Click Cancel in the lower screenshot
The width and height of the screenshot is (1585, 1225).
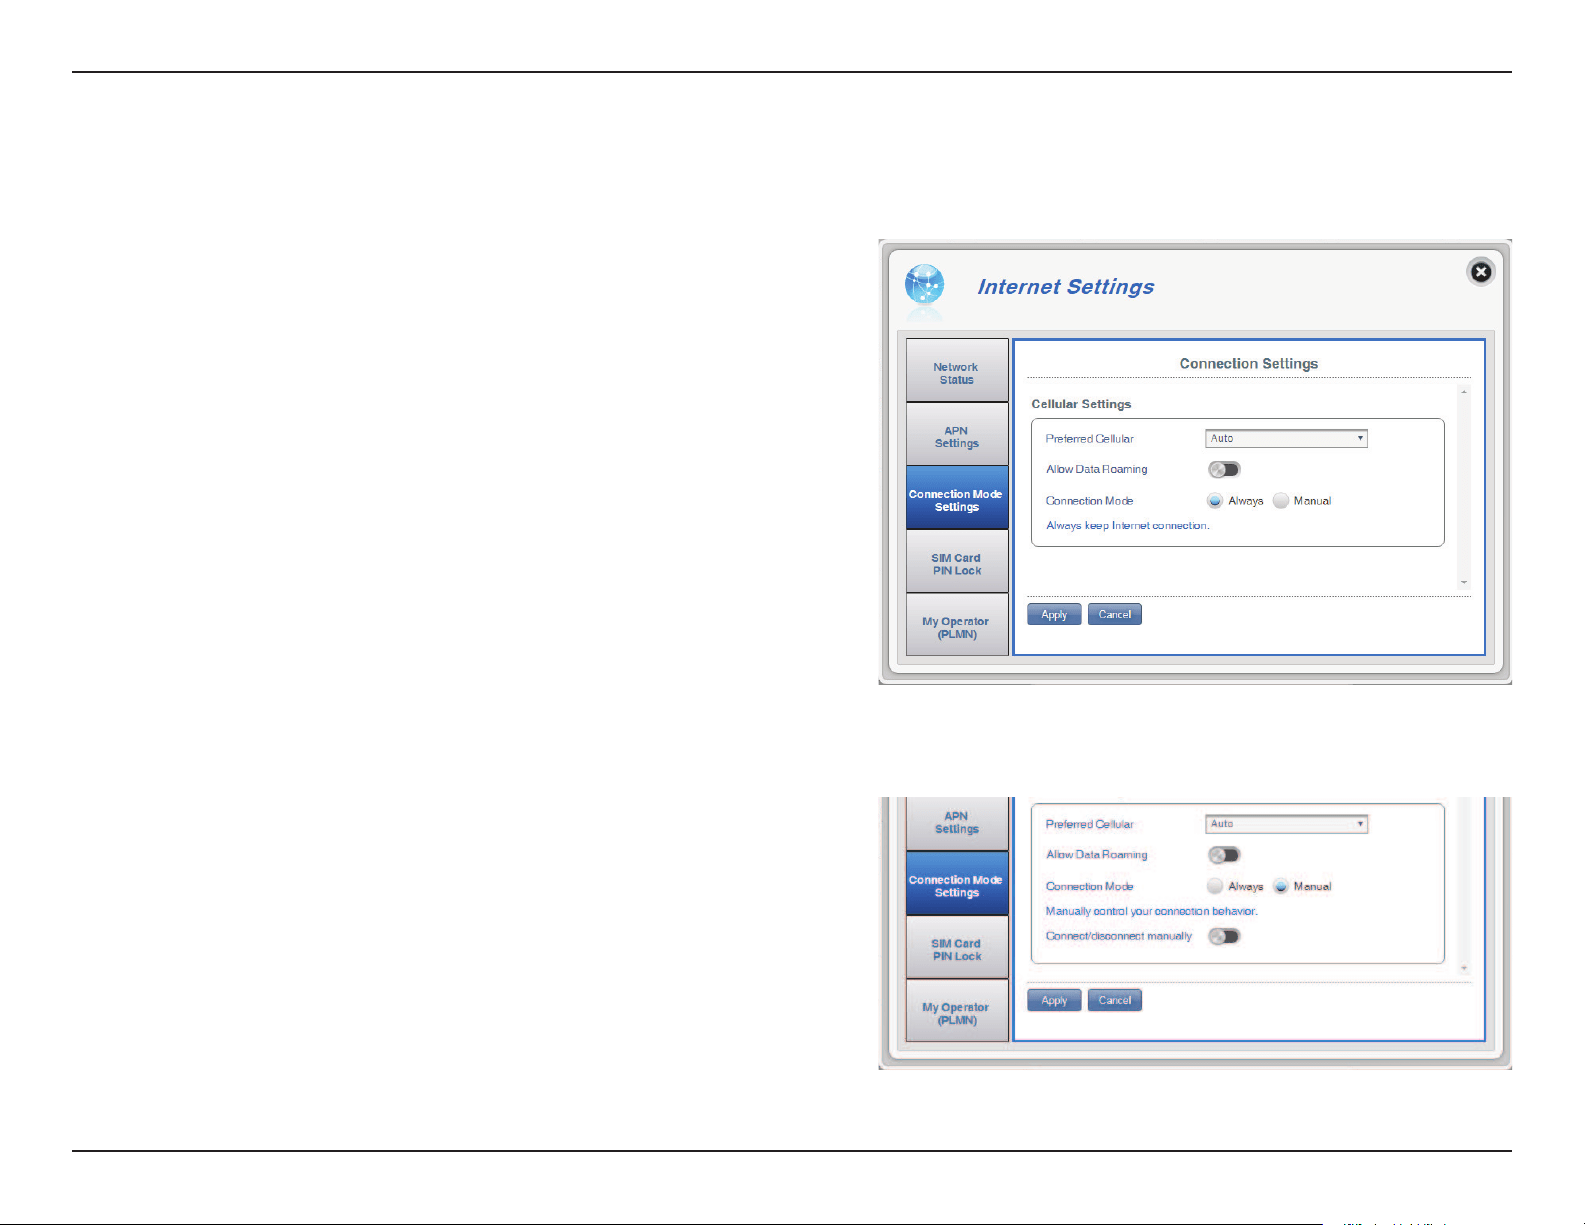pos(1115,1000)
